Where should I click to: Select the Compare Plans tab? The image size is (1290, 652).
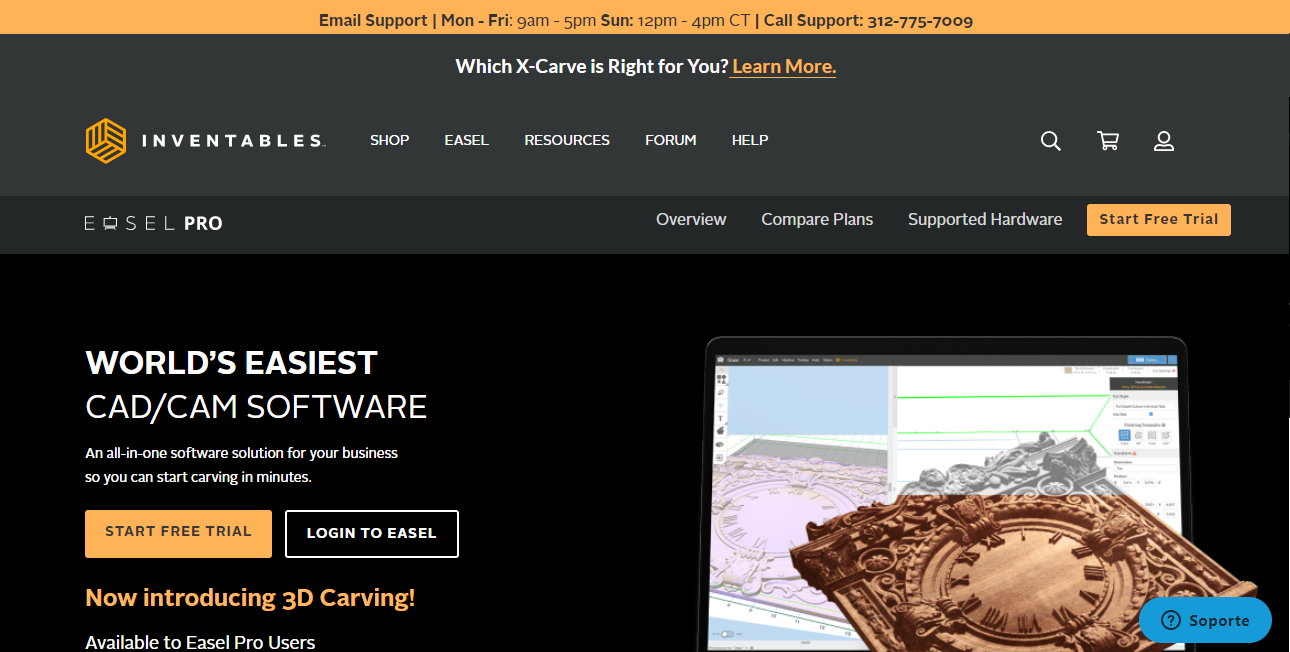point(817,219)
